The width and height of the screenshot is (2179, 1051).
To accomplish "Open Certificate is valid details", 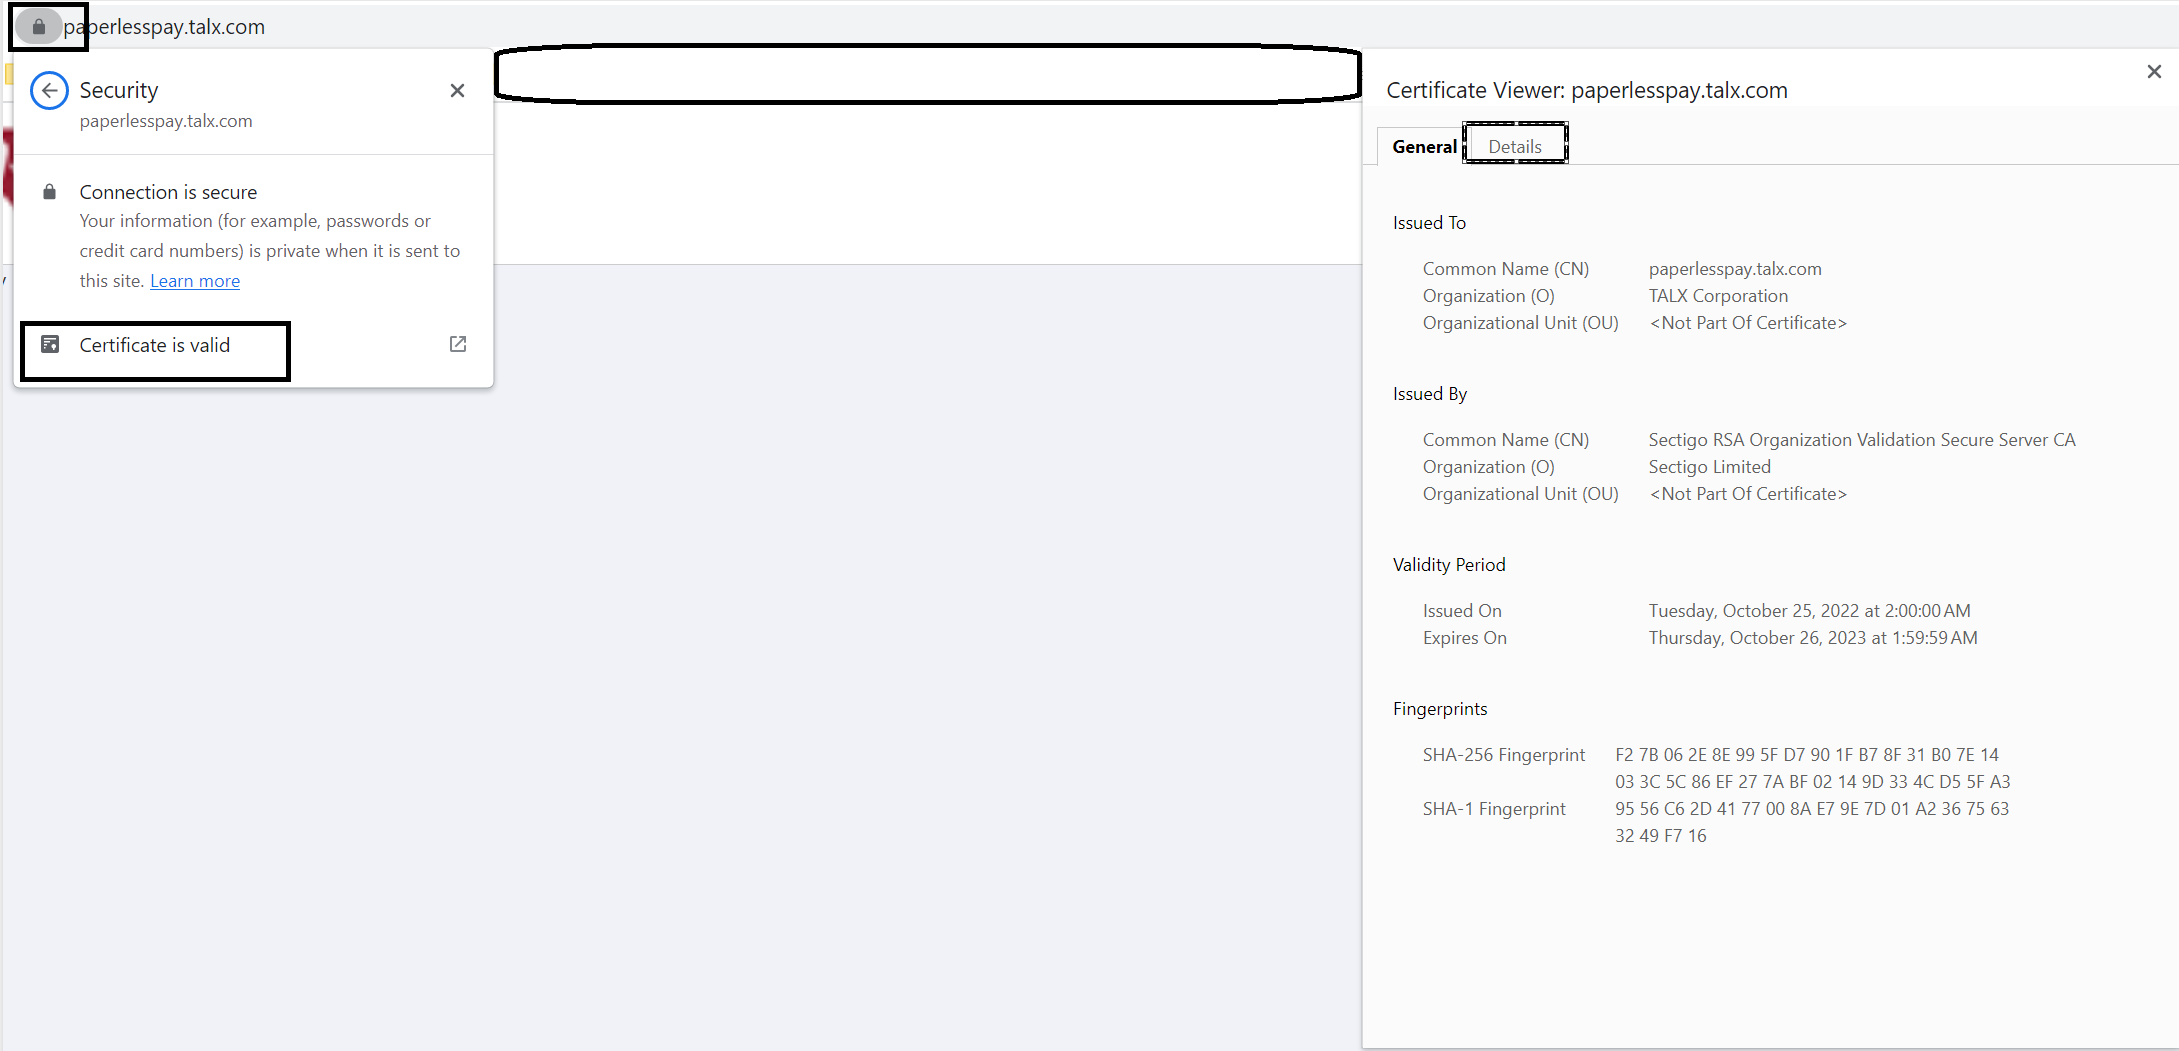I will [x=253, y=345].
